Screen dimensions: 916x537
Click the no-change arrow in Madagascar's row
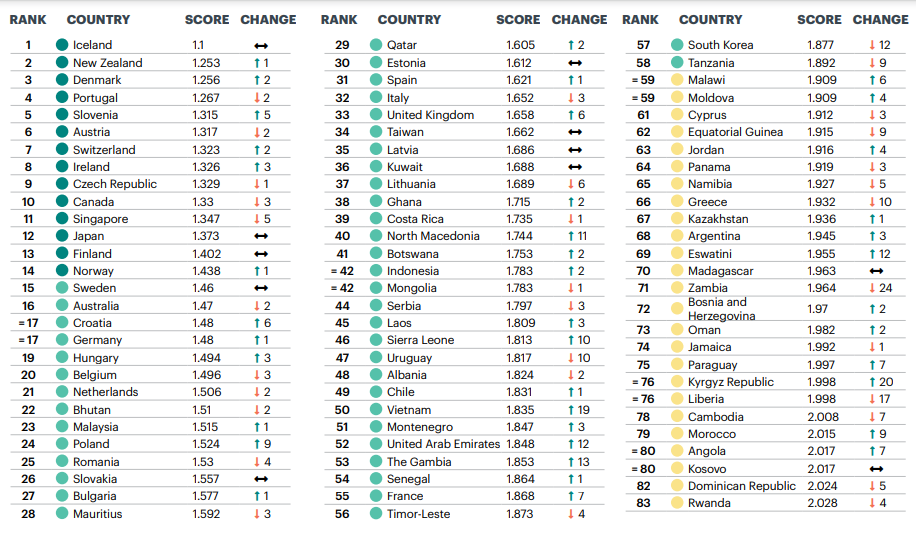click(x=876, y=271)
